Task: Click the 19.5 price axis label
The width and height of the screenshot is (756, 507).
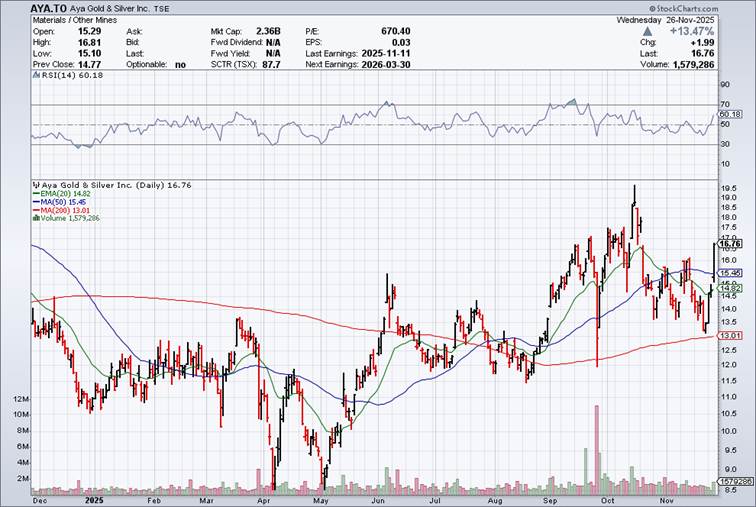Action: [729, 188]
